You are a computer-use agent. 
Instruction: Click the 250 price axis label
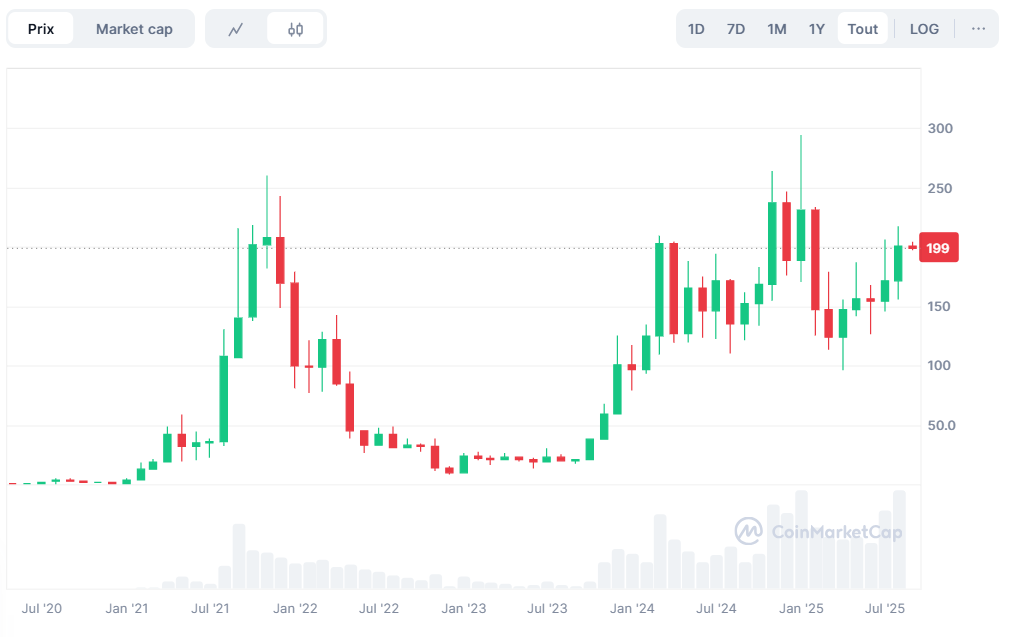coord(939,189)
